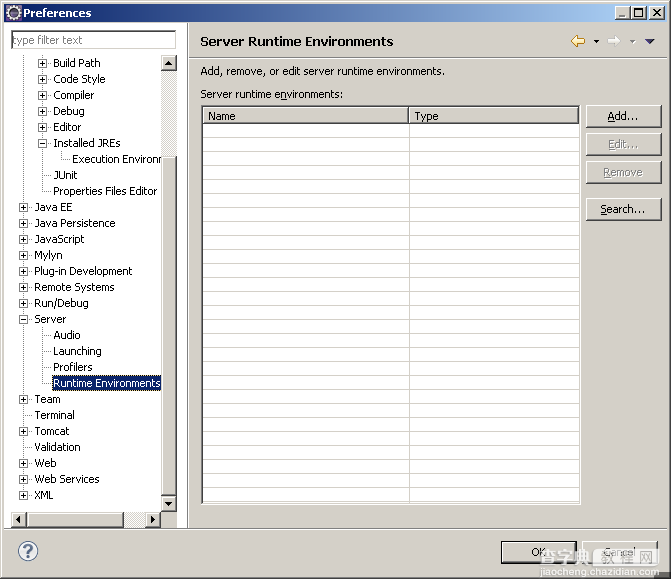This screenshot has height=579, width=671.
Task: Click tree scrollbar up arrow
Action: click(169, 63)
